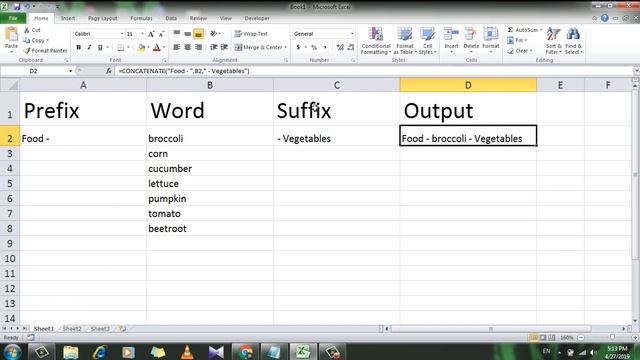Toggle Top Align vertical alignment
Viewport: 640px width, 360px height.
tap(177, 33)
